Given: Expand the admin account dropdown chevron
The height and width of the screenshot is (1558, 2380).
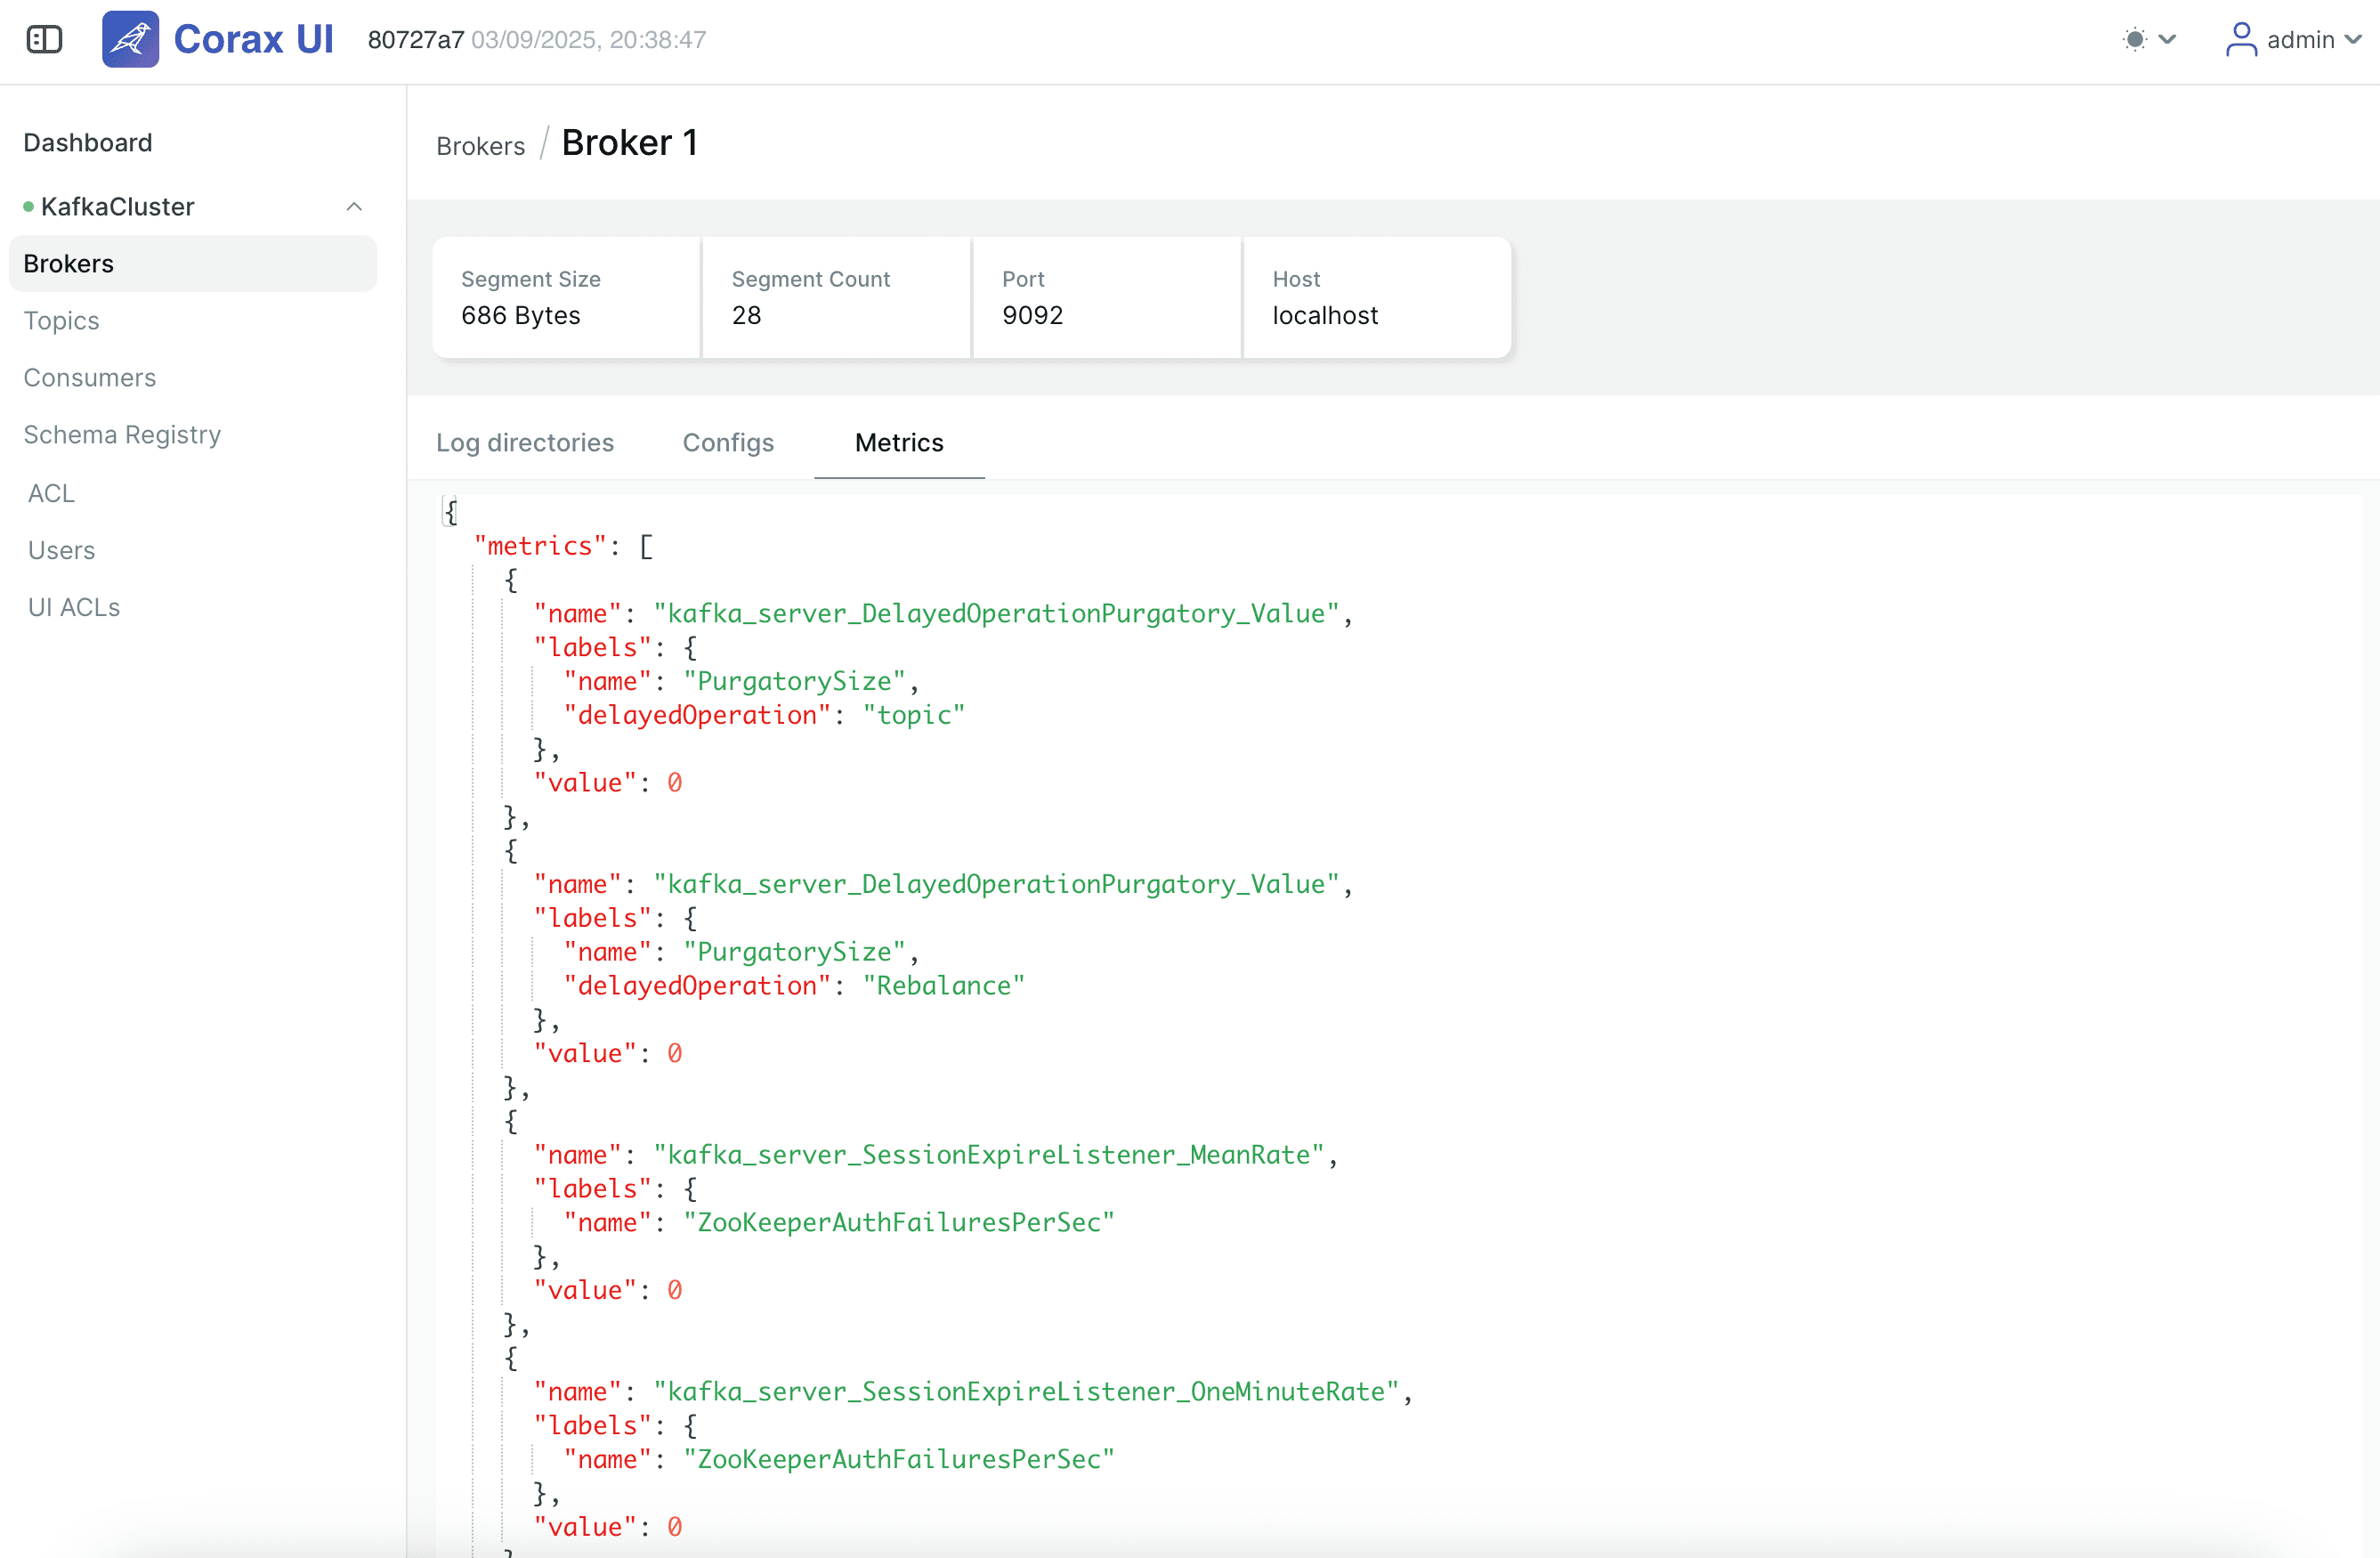Looking at the screenshot, I should (2353, 40).
